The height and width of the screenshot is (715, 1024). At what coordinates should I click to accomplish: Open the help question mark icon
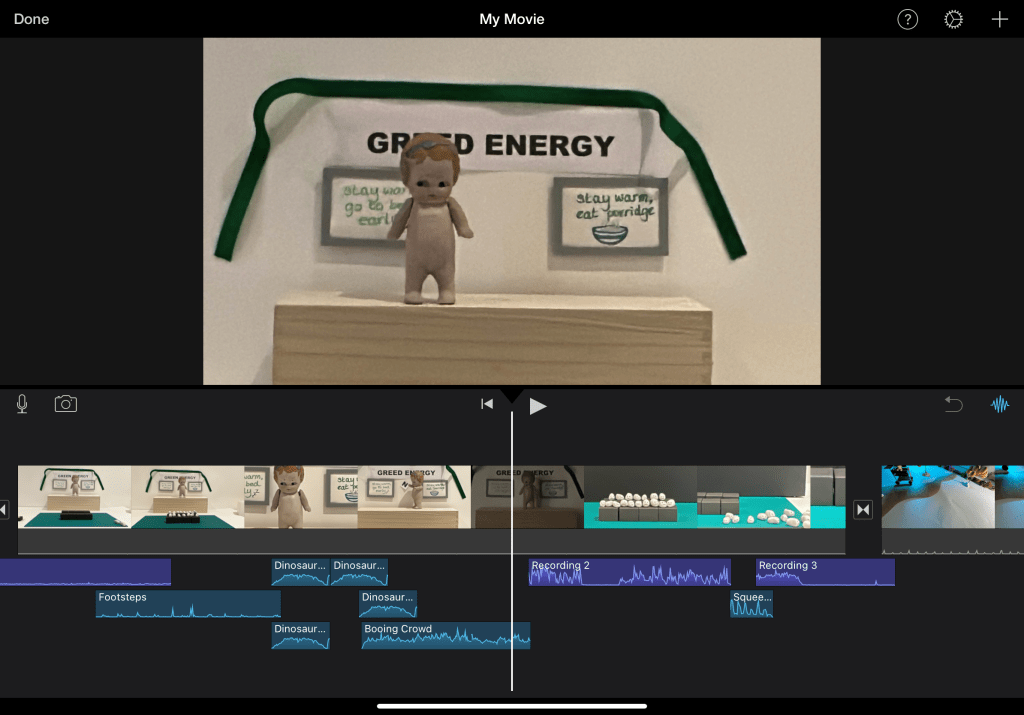[x=907, y=20]
